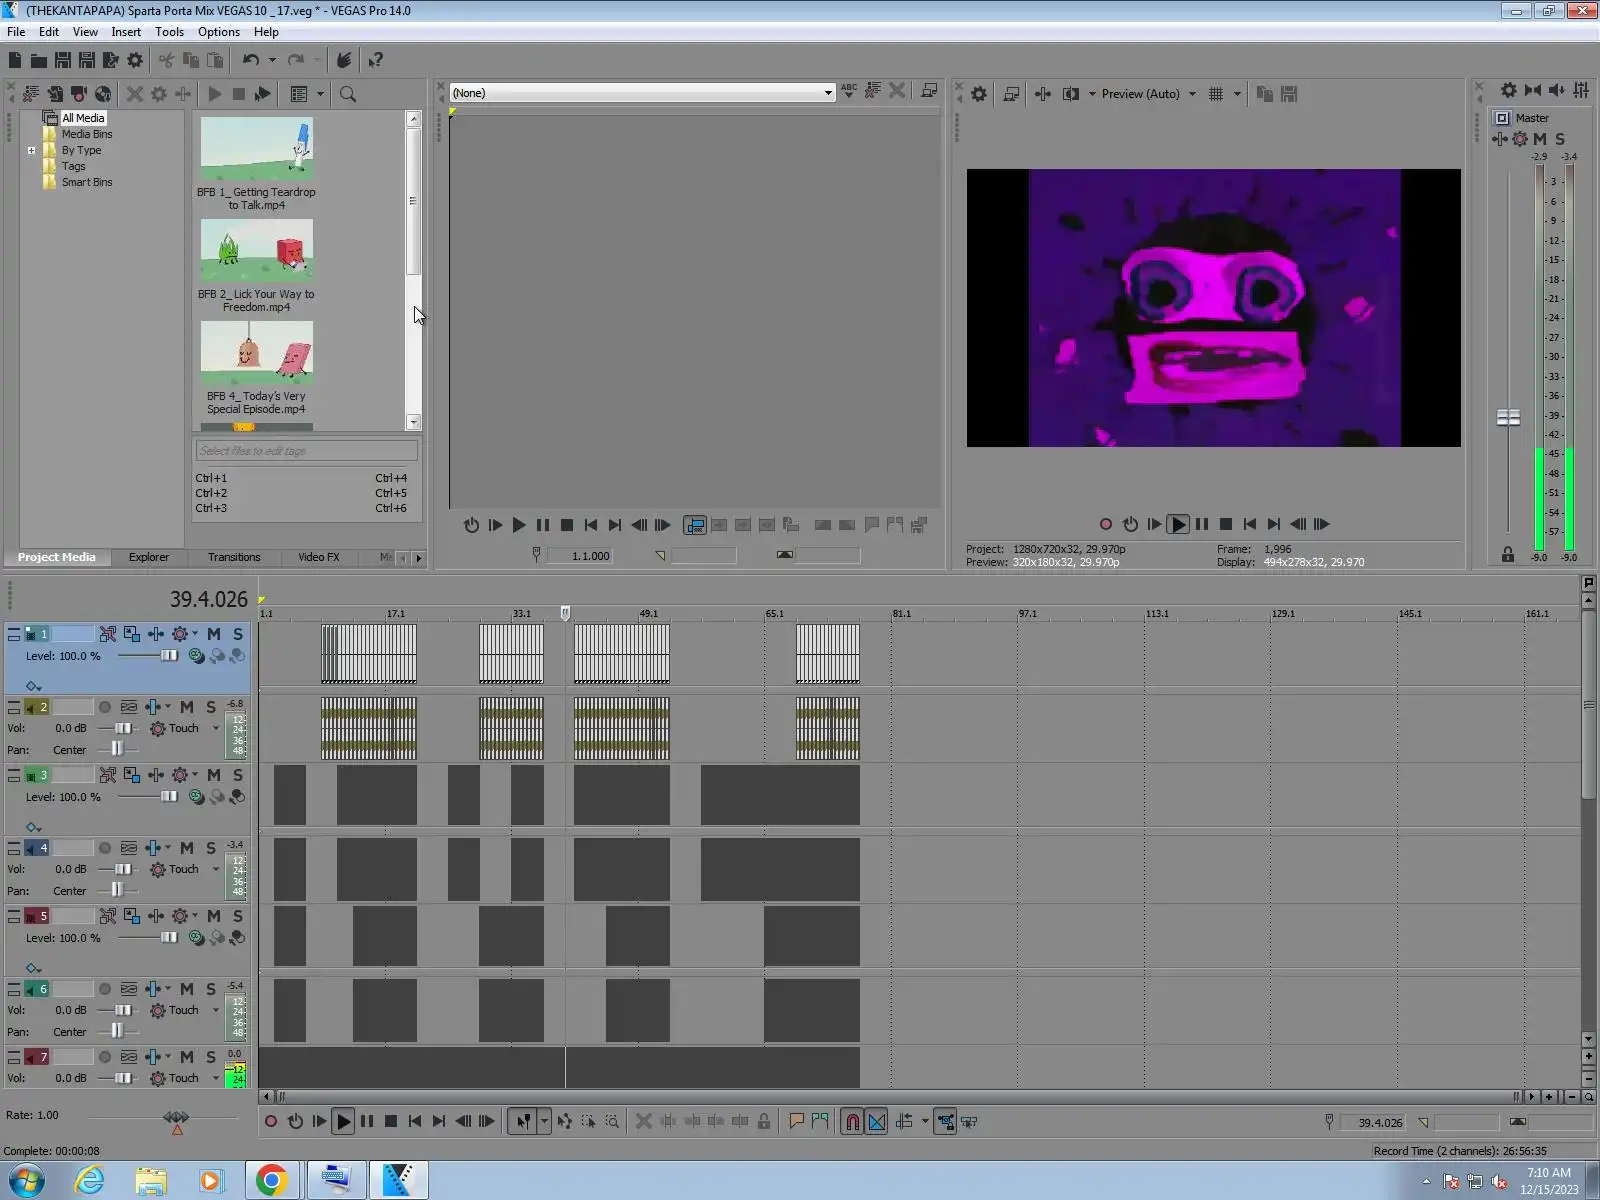Expand the By Type media bin

click(31, 151)
